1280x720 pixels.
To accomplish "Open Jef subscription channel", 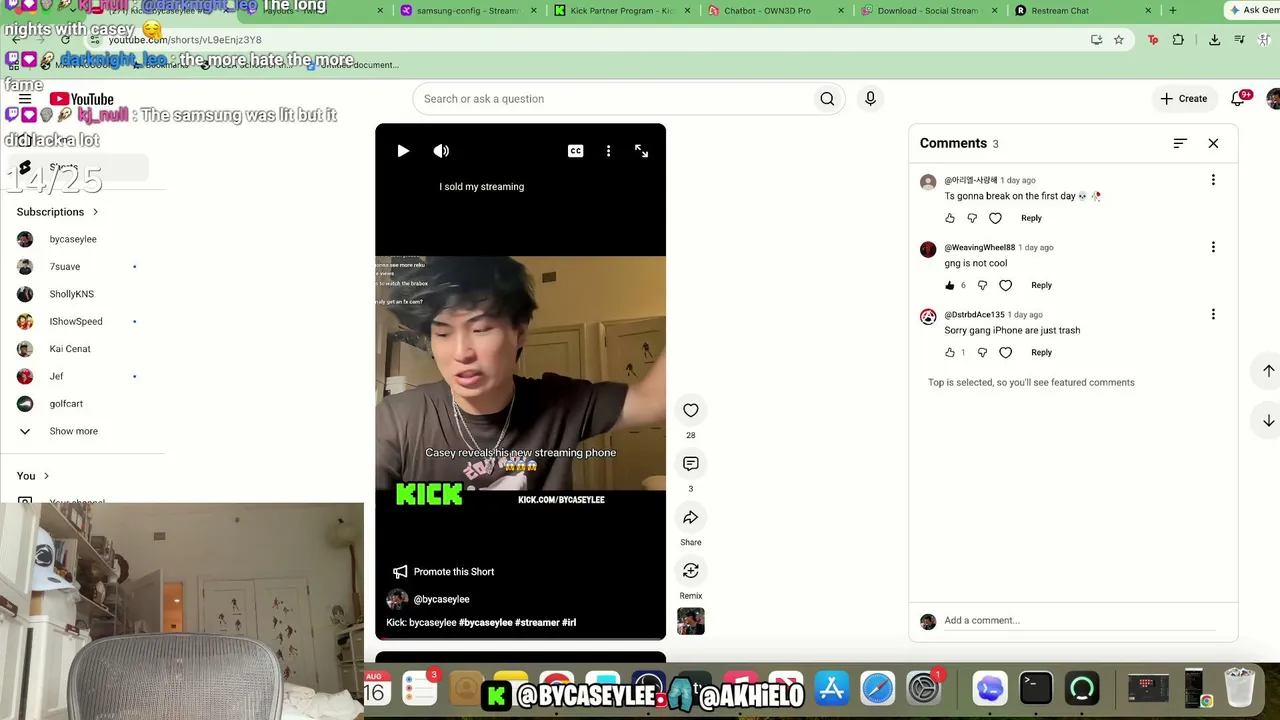I will [x=56, y=377].
